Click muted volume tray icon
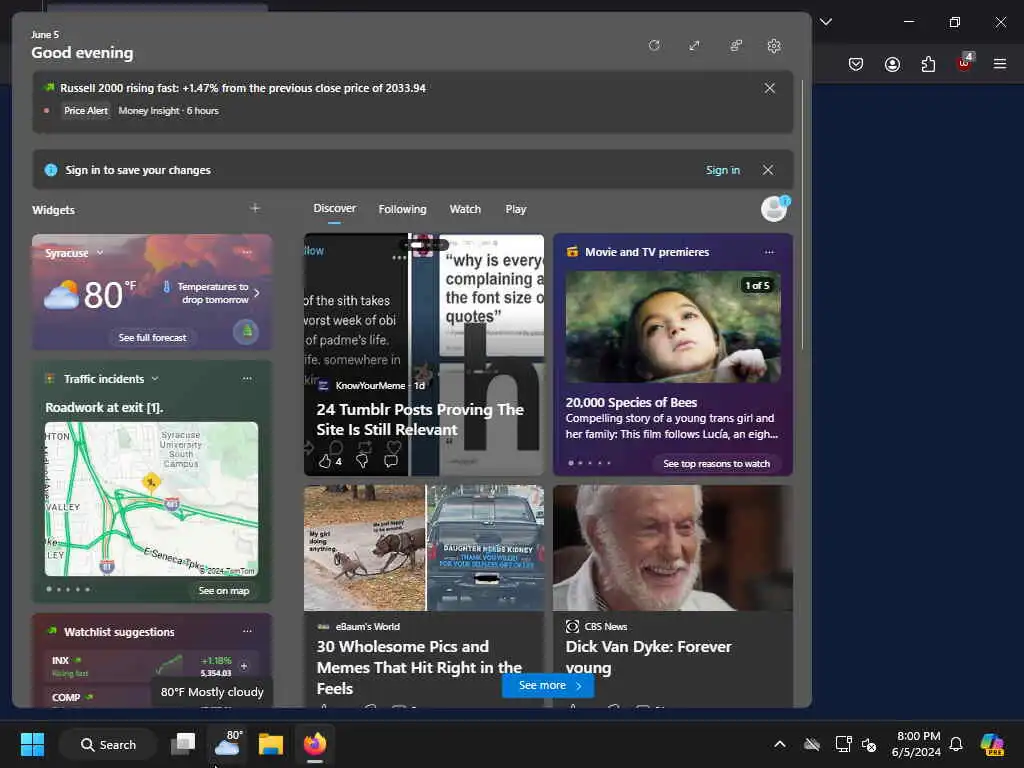This screenshot has width=1024, height=768. pyautogui.click(x=869, y=744)
